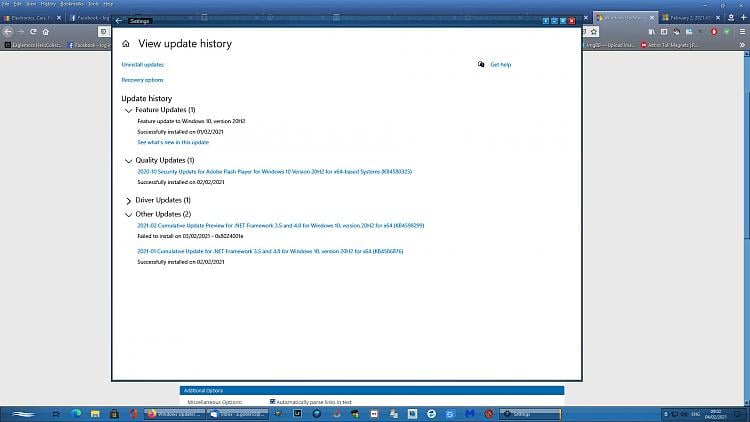This screenshot has height=422, width=750.
Task: Click the Firefox Windows Update taskbar button
Action: tap(175, 414)
